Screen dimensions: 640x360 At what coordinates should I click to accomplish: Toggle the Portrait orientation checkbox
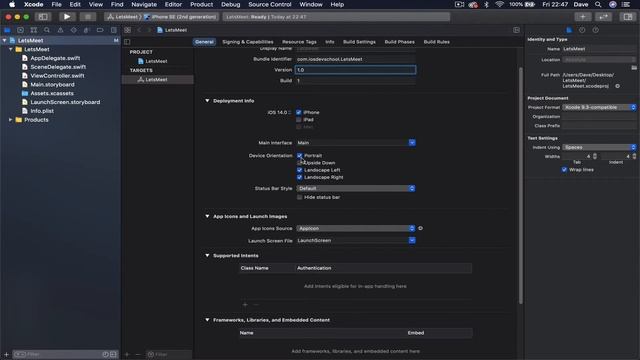click(300, 156)
